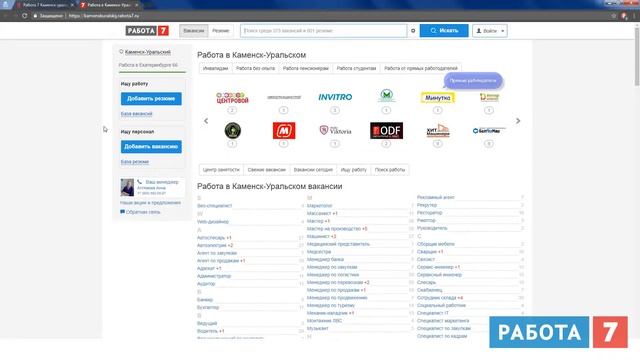Show next employer logos with right arrow

click(518, 121)
